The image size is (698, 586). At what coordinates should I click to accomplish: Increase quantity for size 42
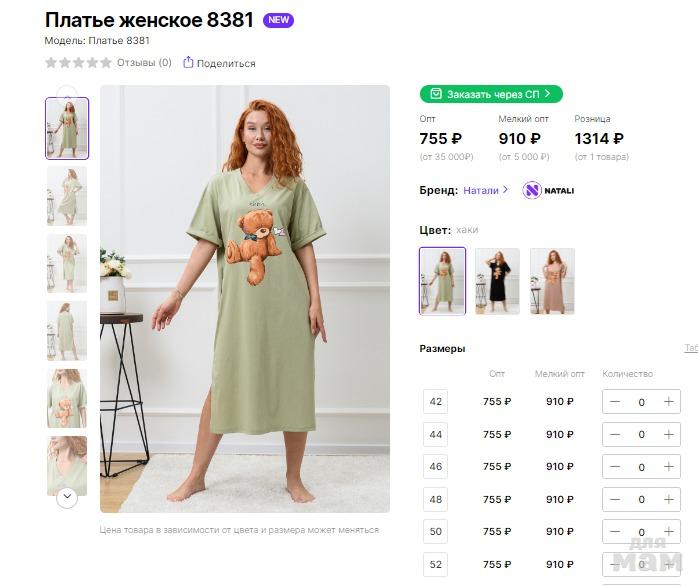668,402
